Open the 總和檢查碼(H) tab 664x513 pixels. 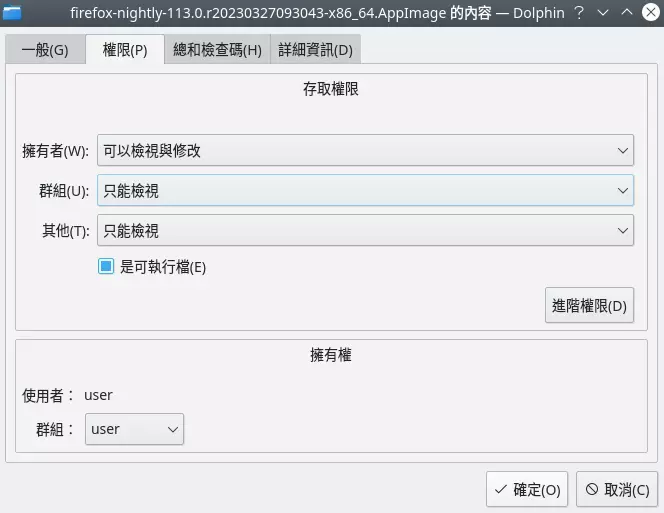(x=217, y=50)
